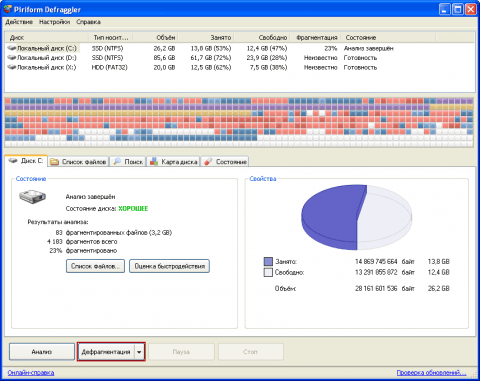Open the Действие menu
480x381 pixels.
tap(19, 22)
